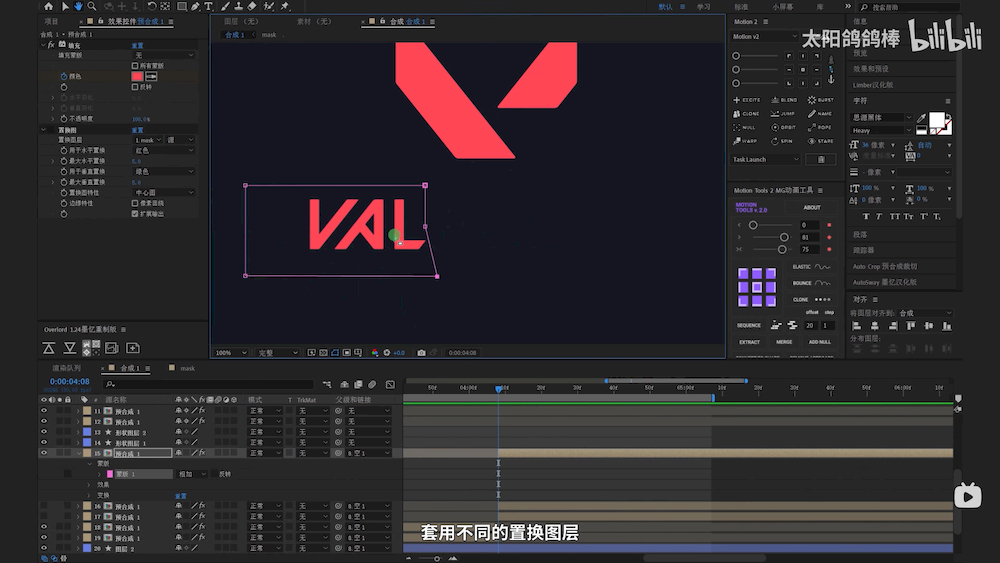Toggle the motion blur enable icon in timeline
The image size is (1000, 563).
(x=372, y=384)
